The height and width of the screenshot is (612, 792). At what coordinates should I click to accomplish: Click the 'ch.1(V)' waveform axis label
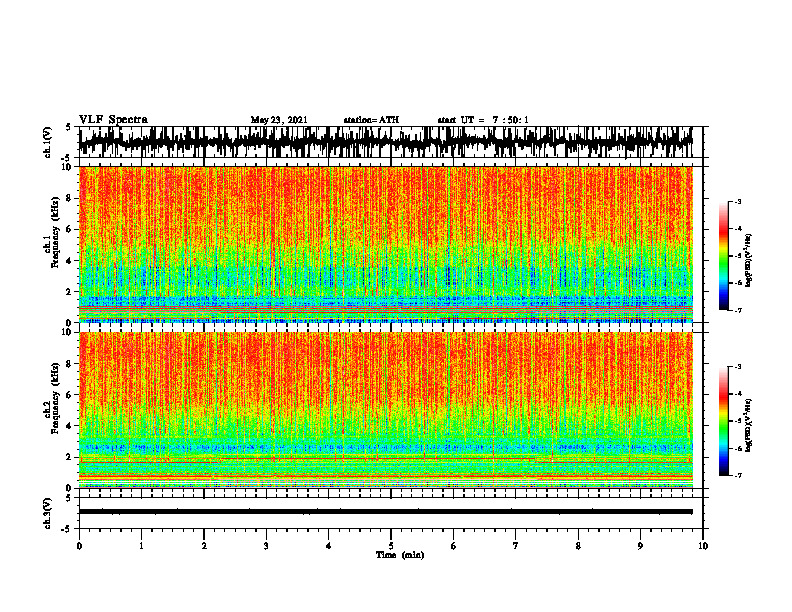pyautogui.click(x=47, y=142)
